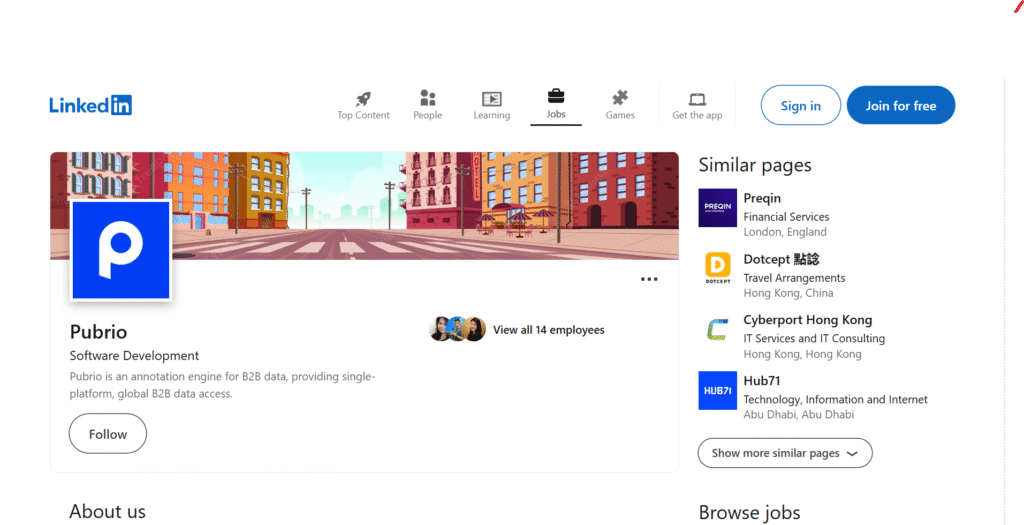Click the Cyberport Hong Kong logo
The image size is (1024, 525).
[x=717, y=329]
